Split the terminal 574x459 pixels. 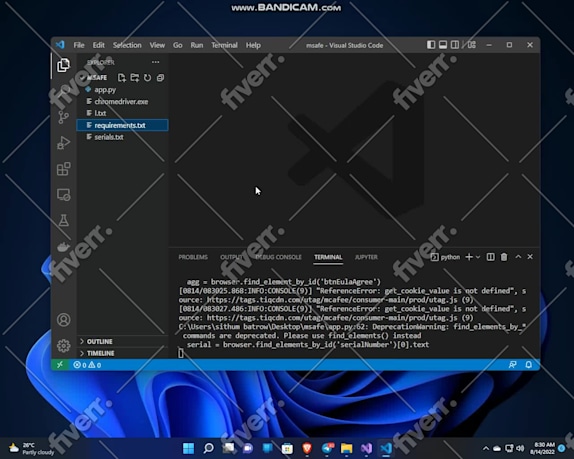[x=491, y=257]
